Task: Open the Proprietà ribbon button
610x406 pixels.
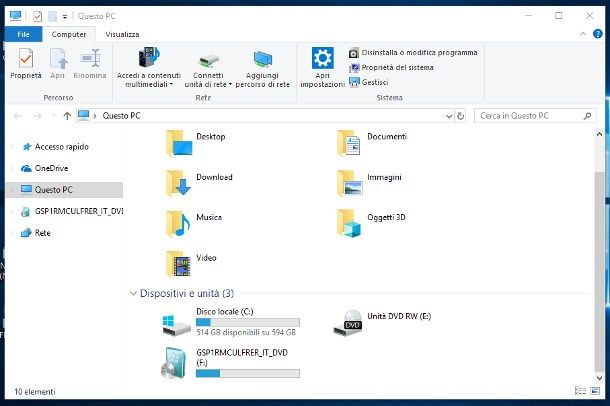Action: tap(26, 64)
